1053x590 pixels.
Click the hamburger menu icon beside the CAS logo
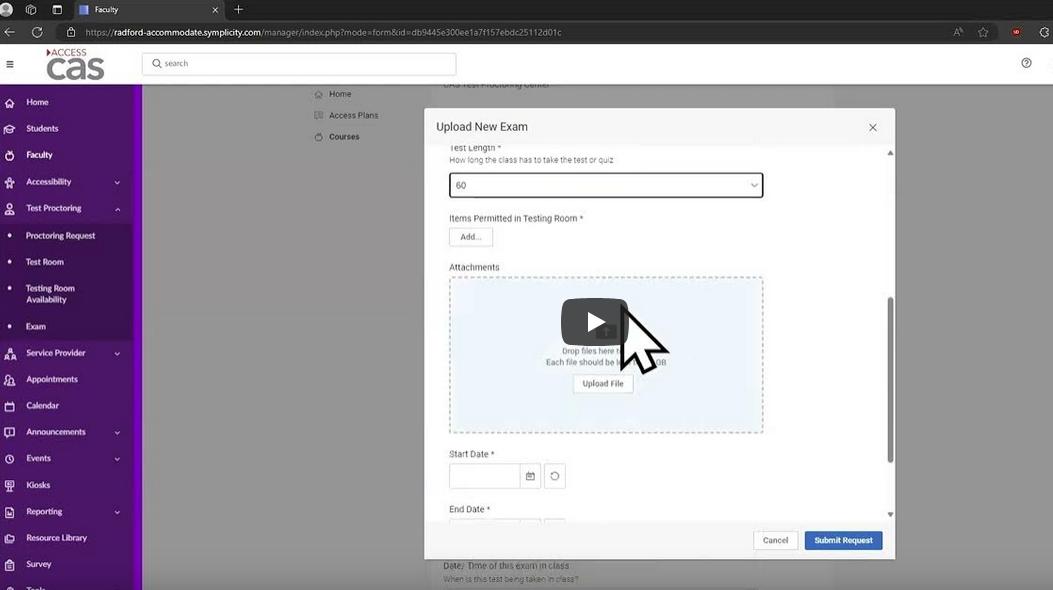point(9,64)
